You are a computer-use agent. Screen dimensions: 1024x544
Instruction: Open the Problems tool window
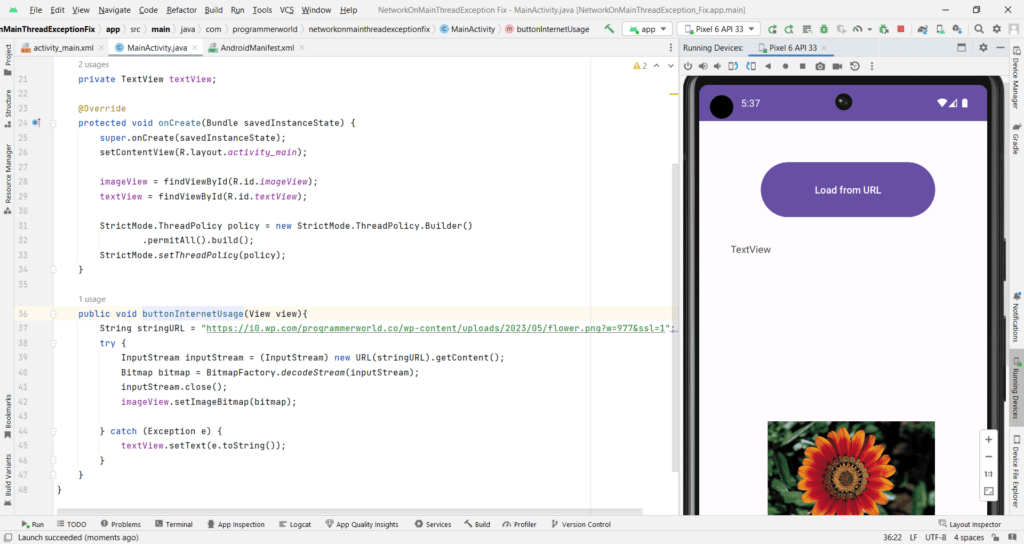coord(121,524)
